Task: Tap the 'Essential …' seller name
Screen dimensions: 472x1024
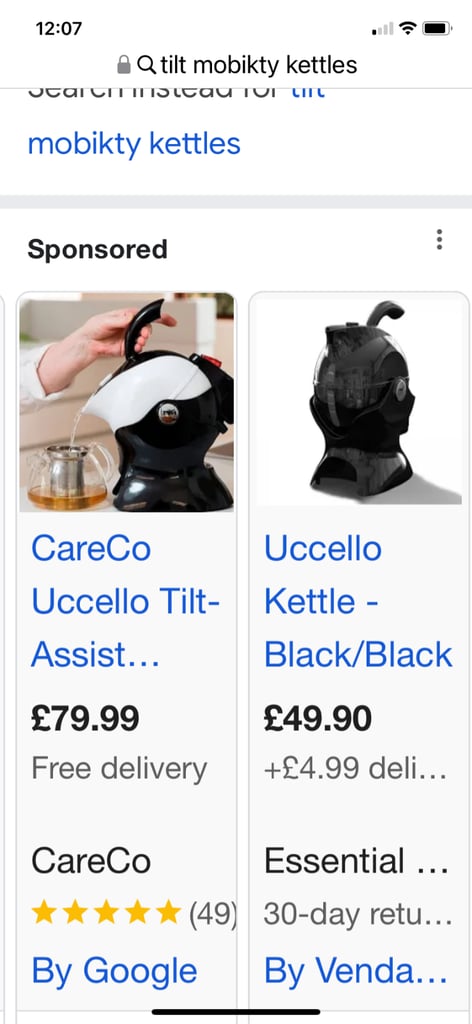Action: click(x=357, y=861)
